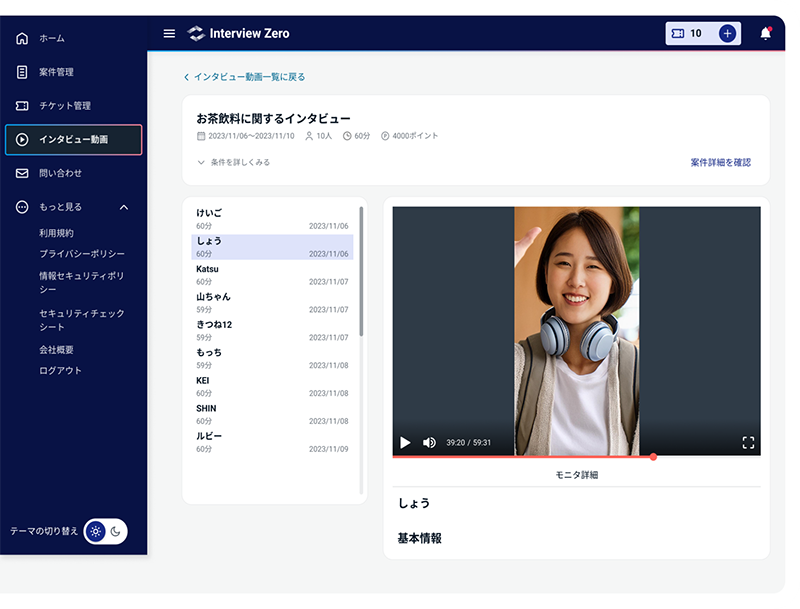Switch to light theme sun icon
The image size is (800, 609).
click(x=95, y=531)
